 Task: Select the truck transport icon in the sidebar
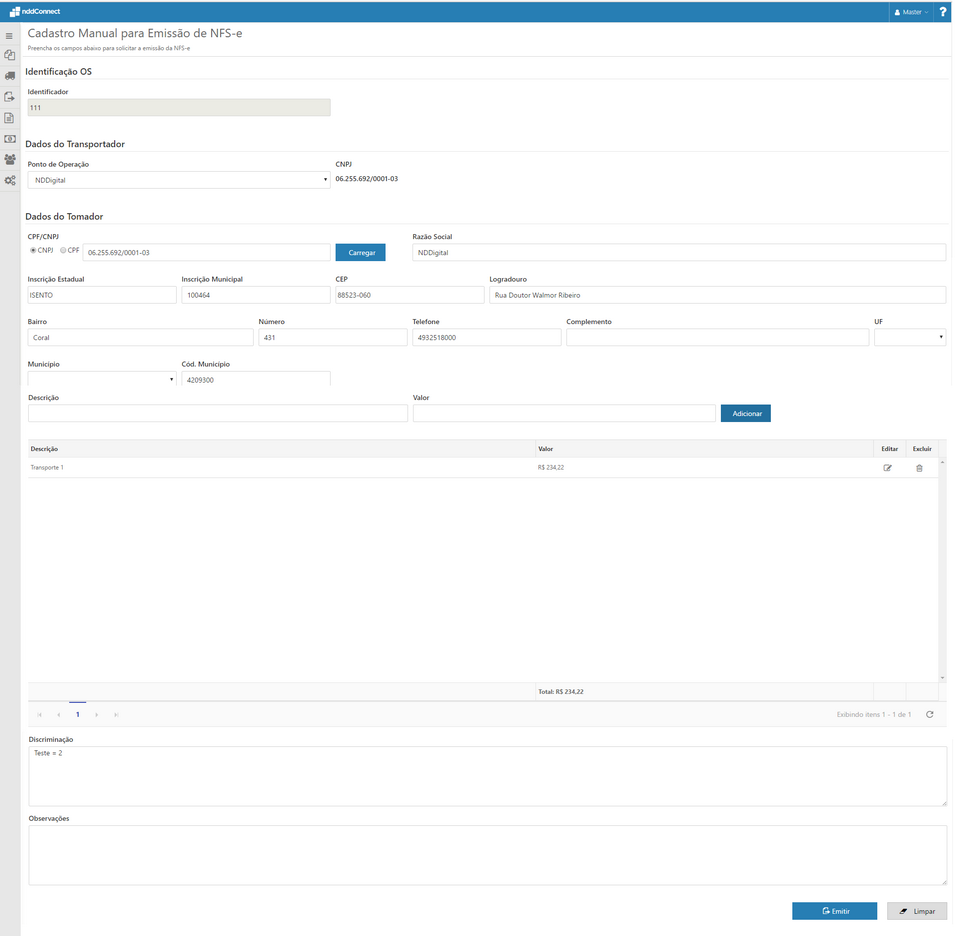point(9,75)
